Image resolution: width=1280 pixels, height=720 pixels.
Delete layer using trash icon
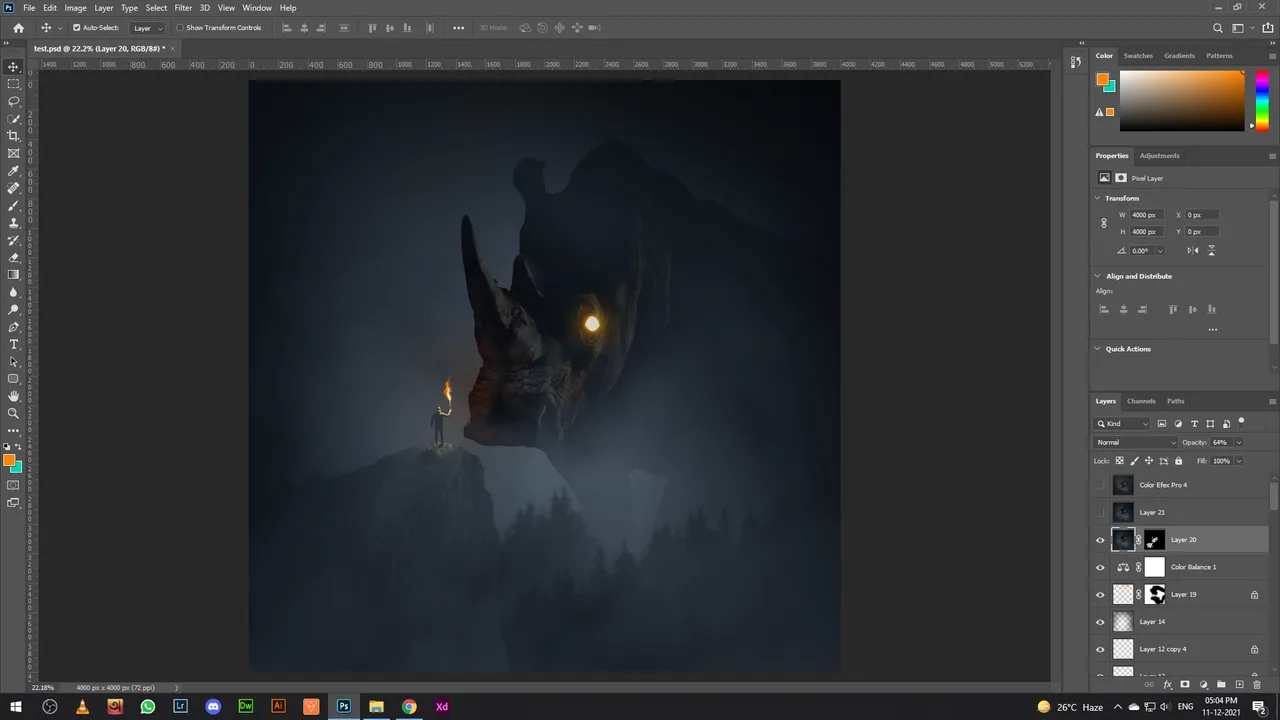pos(1257,685)
